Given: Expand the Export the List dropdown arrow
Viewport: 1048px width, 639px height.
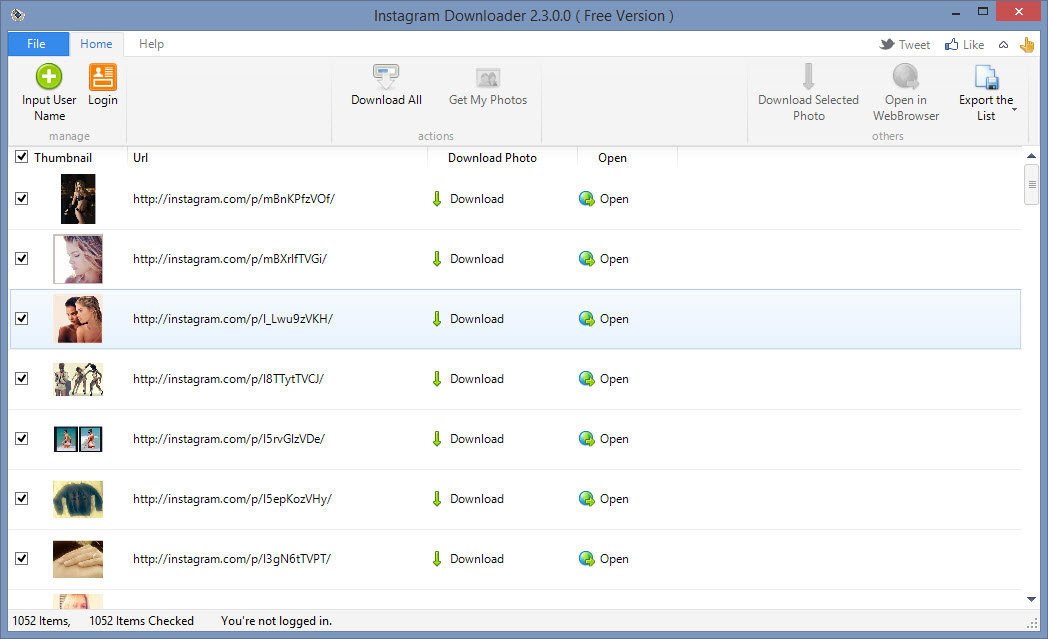Looking at the screenshot, I should (1015, 110).
